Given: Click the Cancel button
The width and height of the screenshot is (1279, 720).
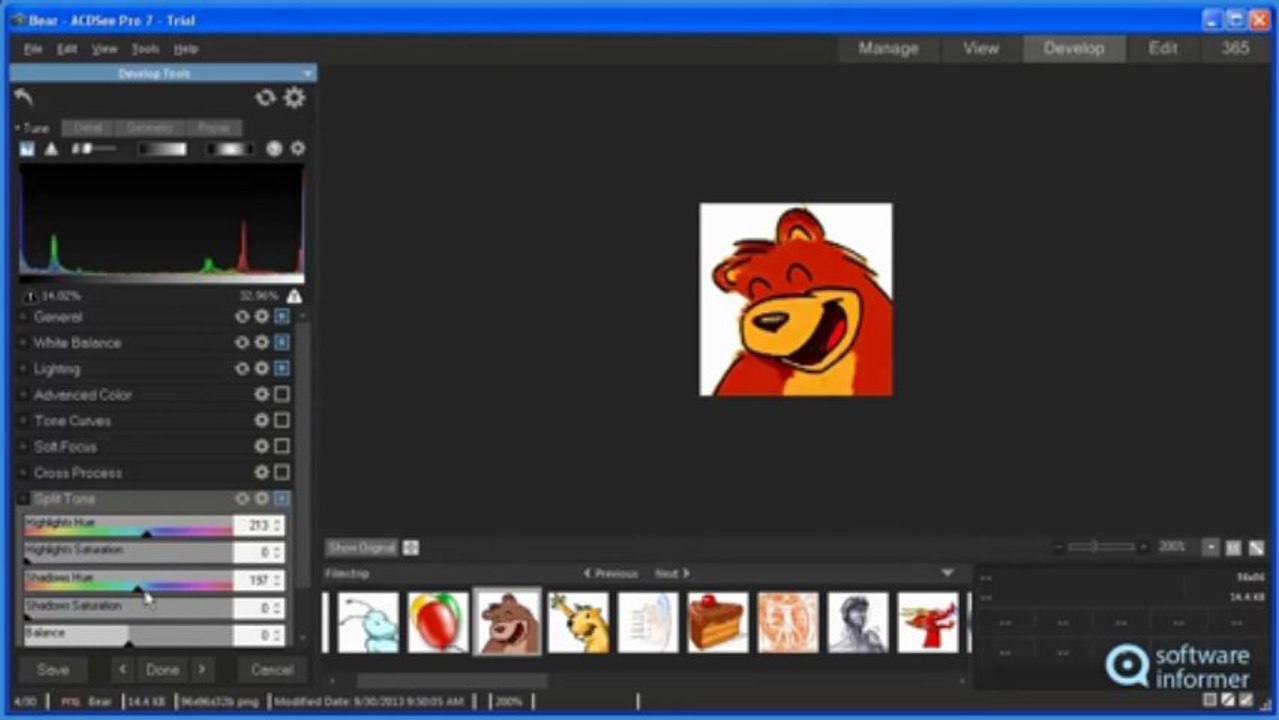Looking at the screenshot, I should (272, 670).
